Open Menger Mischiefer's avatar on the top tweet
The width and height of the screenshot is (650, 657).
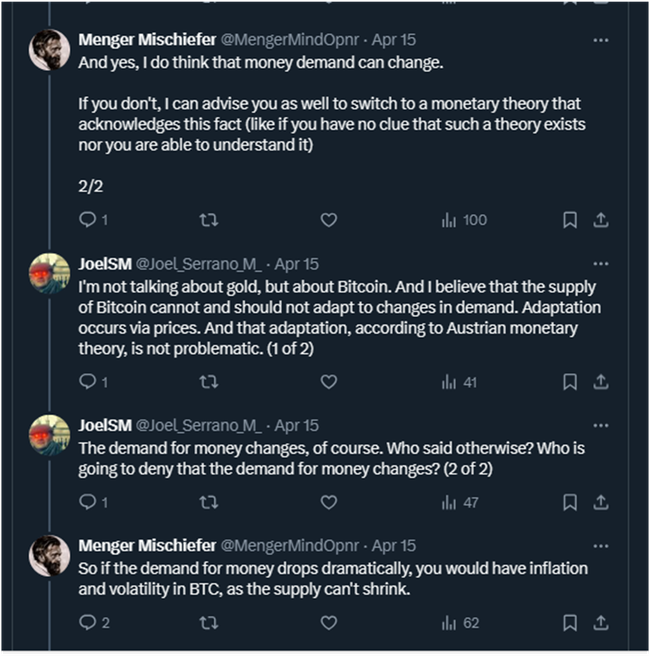point(49,50)
